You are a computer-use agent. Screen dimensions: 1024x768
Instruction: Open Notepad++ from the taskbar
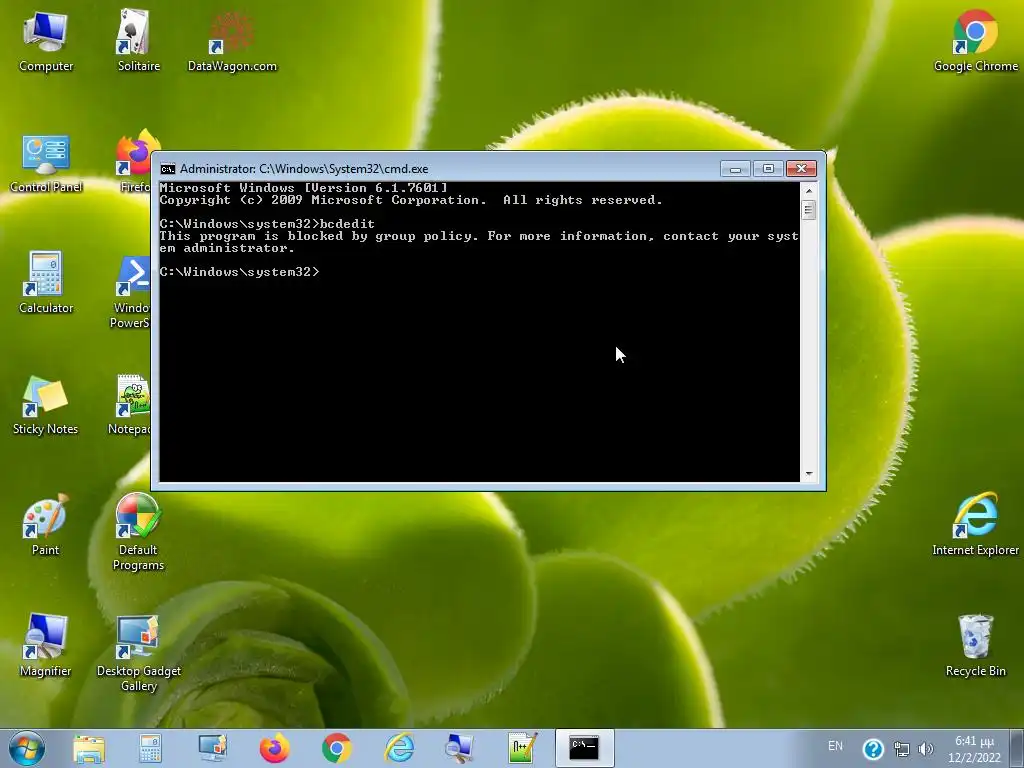pos(522,748)
